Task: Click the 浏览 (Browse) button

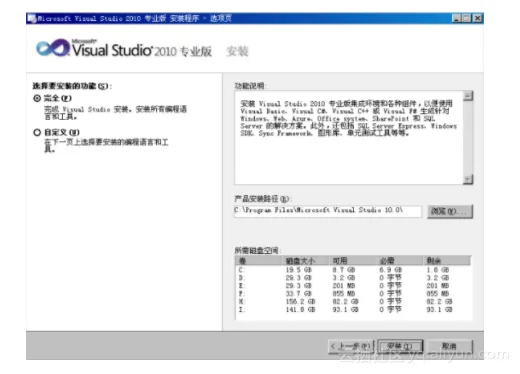Action: point(450,212)
